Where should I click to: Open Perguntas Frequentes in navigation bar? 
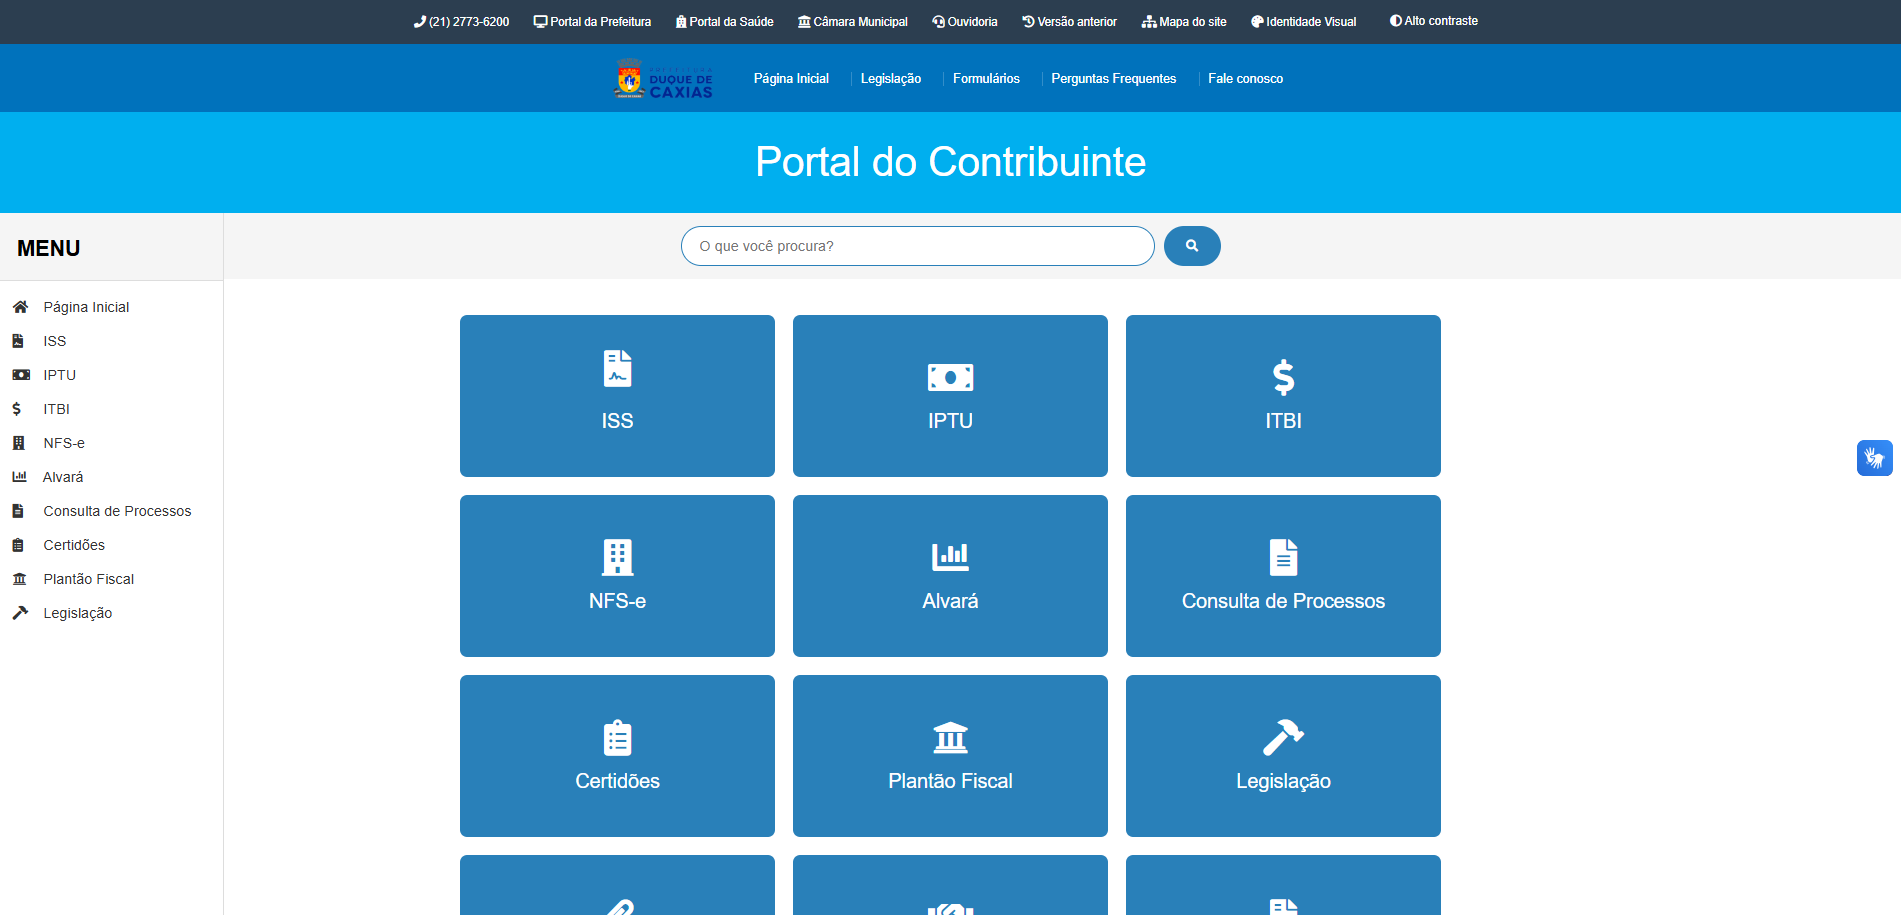1113,79
